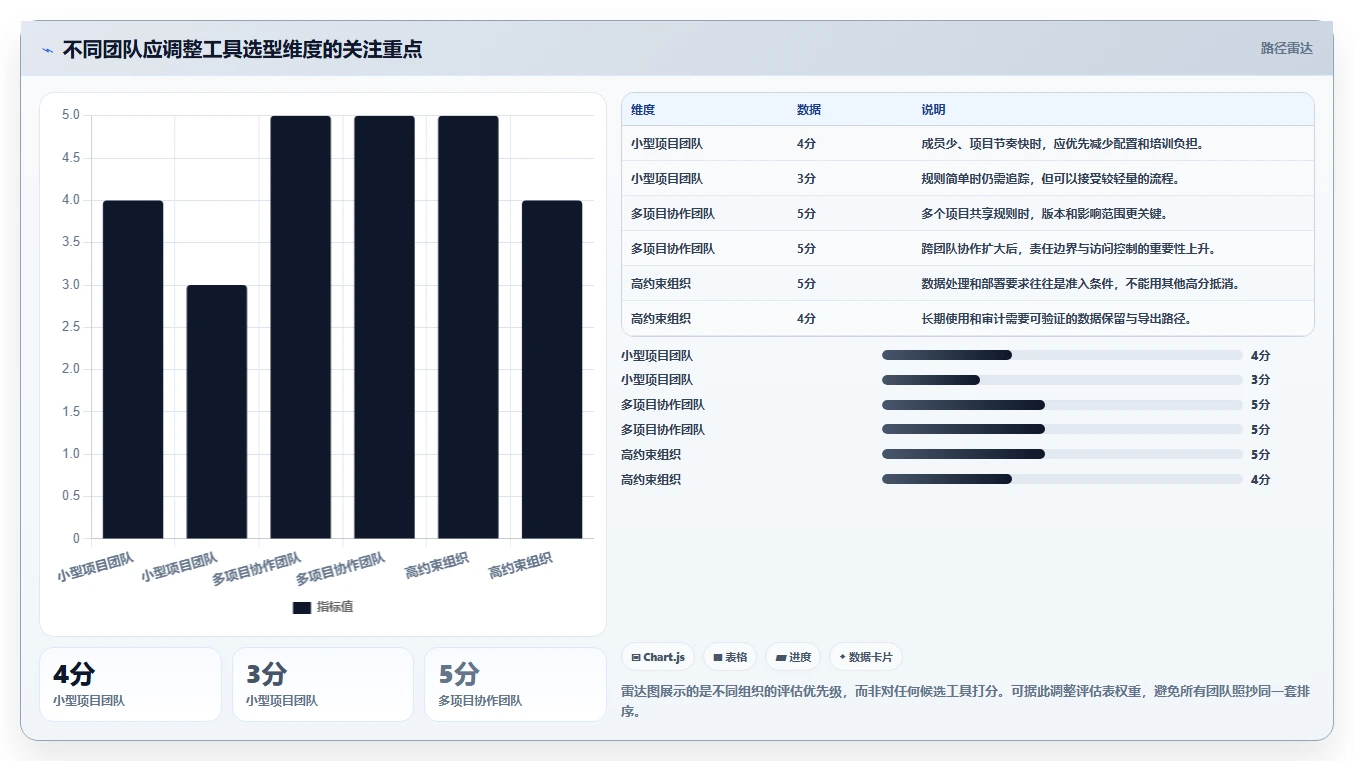The height and width of the screenshot is (761, 1354).
Task: Click the Chart.js chip
Action: coord(658,657)
